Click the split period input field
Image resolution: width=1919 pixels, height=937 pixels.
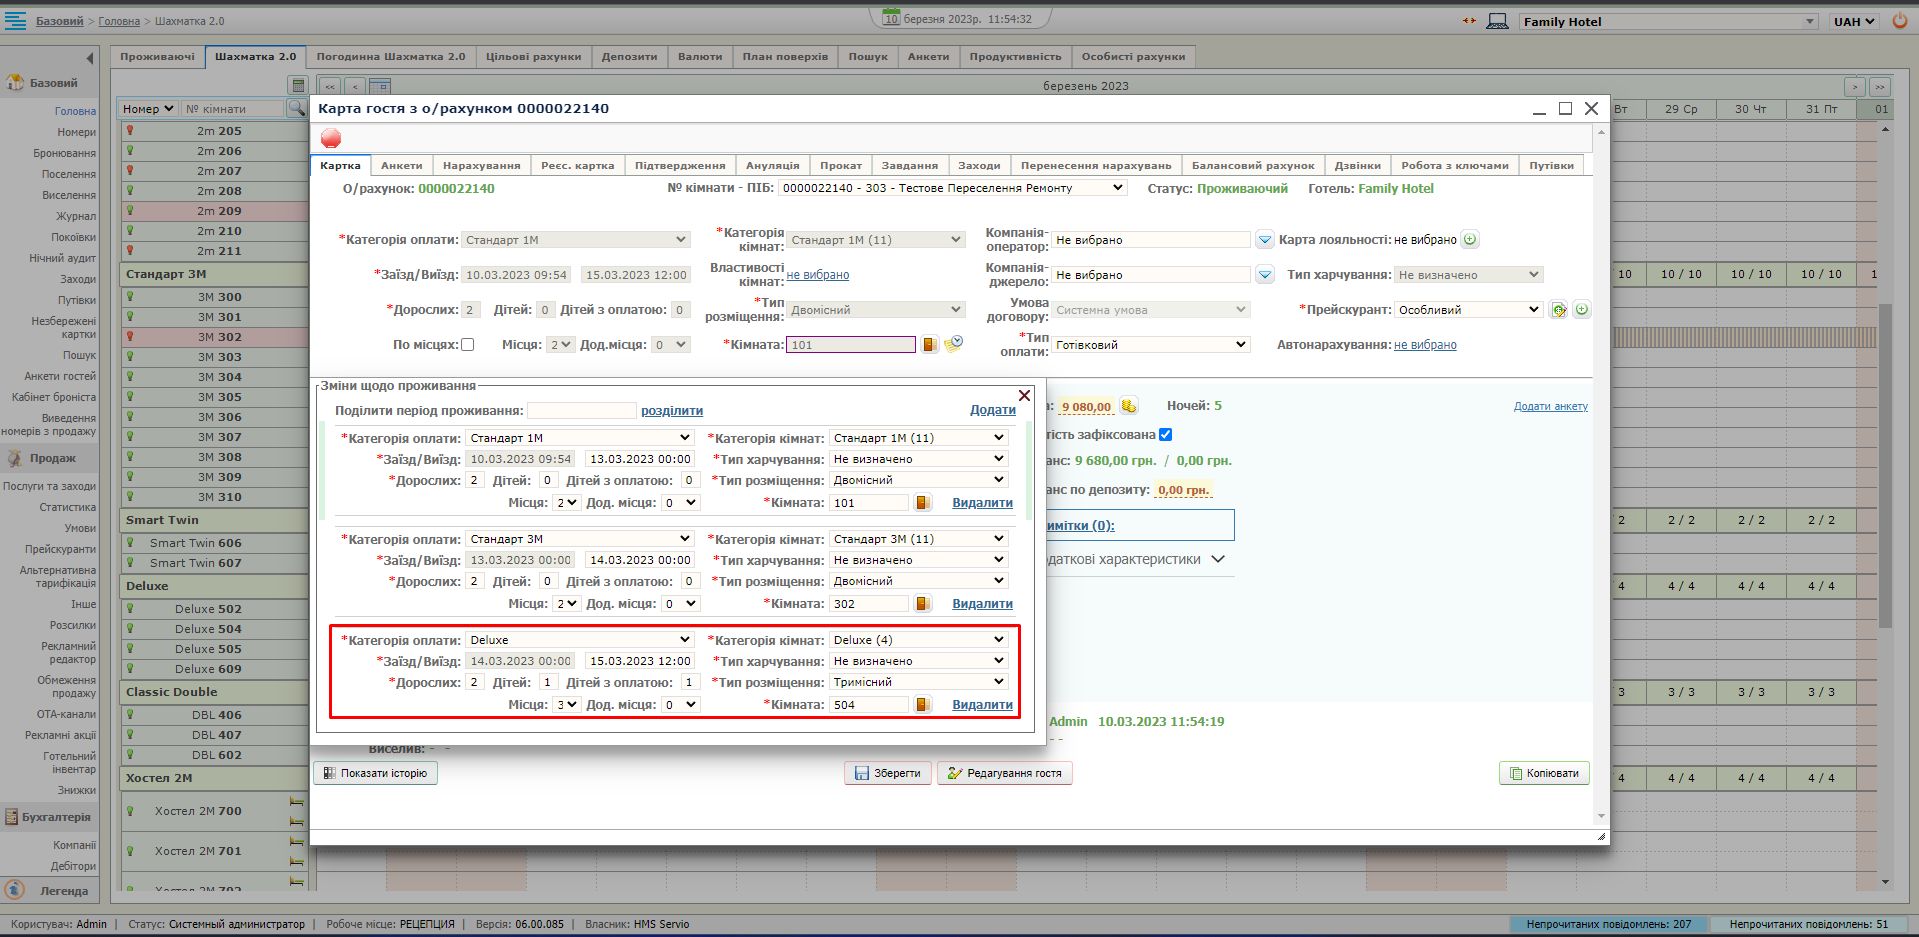click(581, 411)
